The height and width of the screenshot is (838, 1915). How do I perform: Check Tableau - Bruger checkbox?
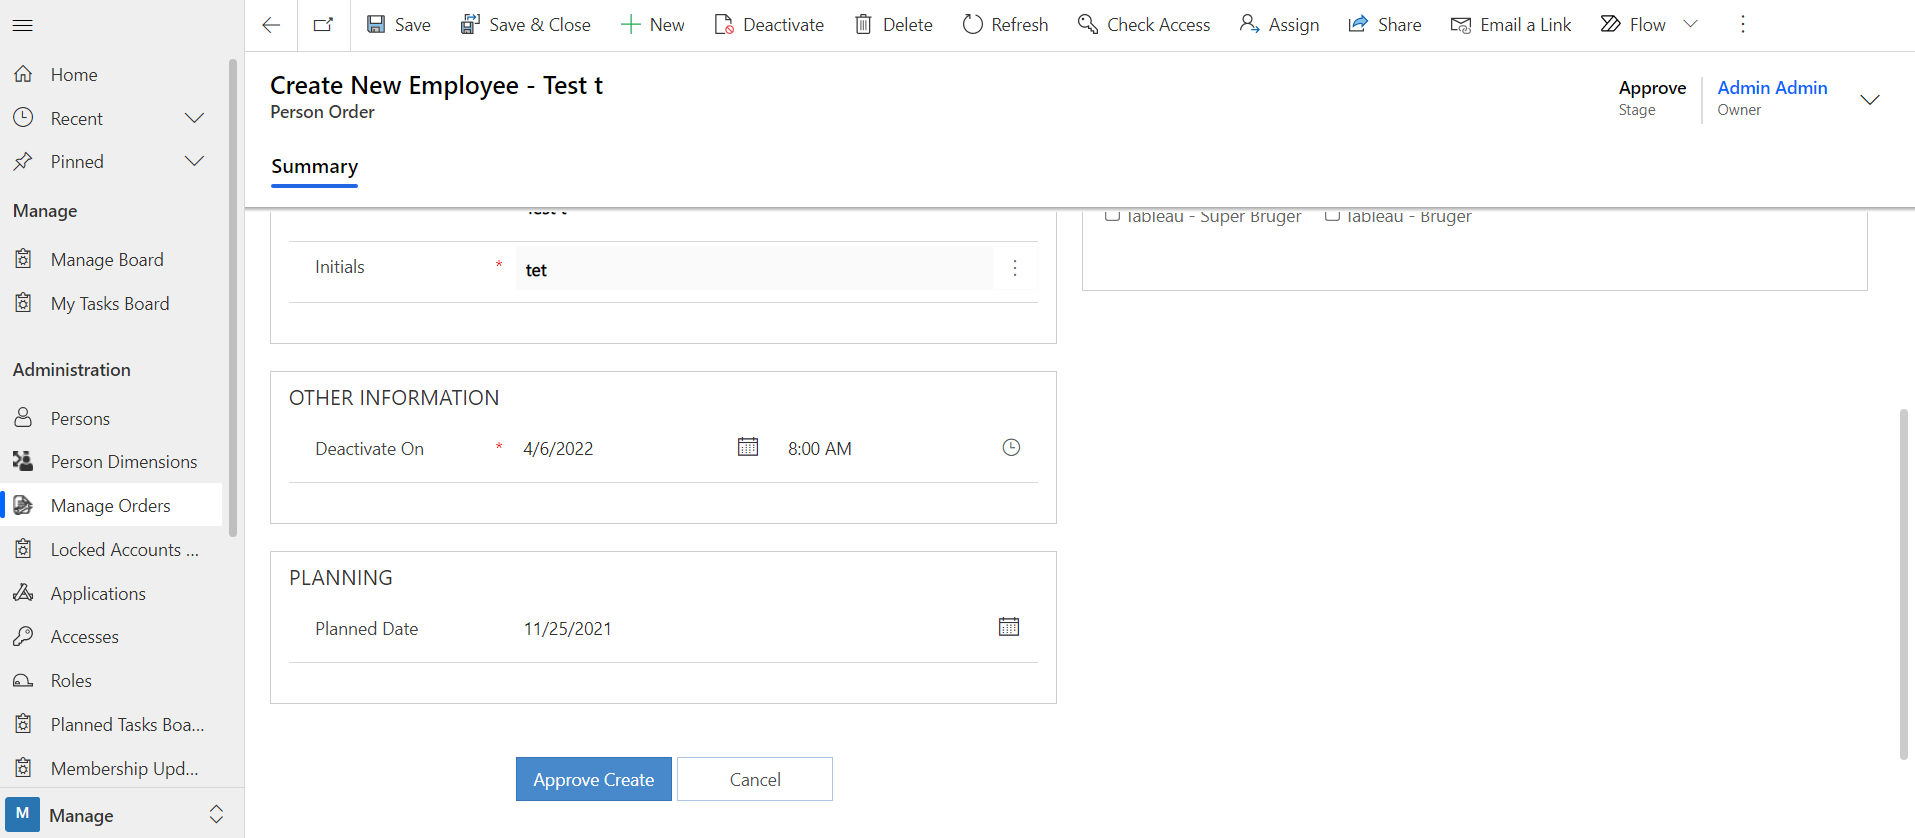1332,216
